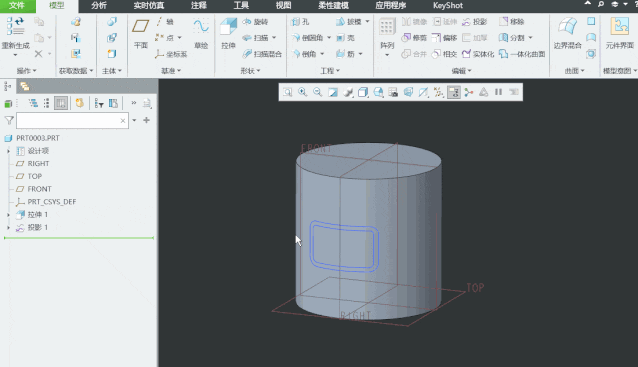Click the 元件界面 component interface tool

619,33
